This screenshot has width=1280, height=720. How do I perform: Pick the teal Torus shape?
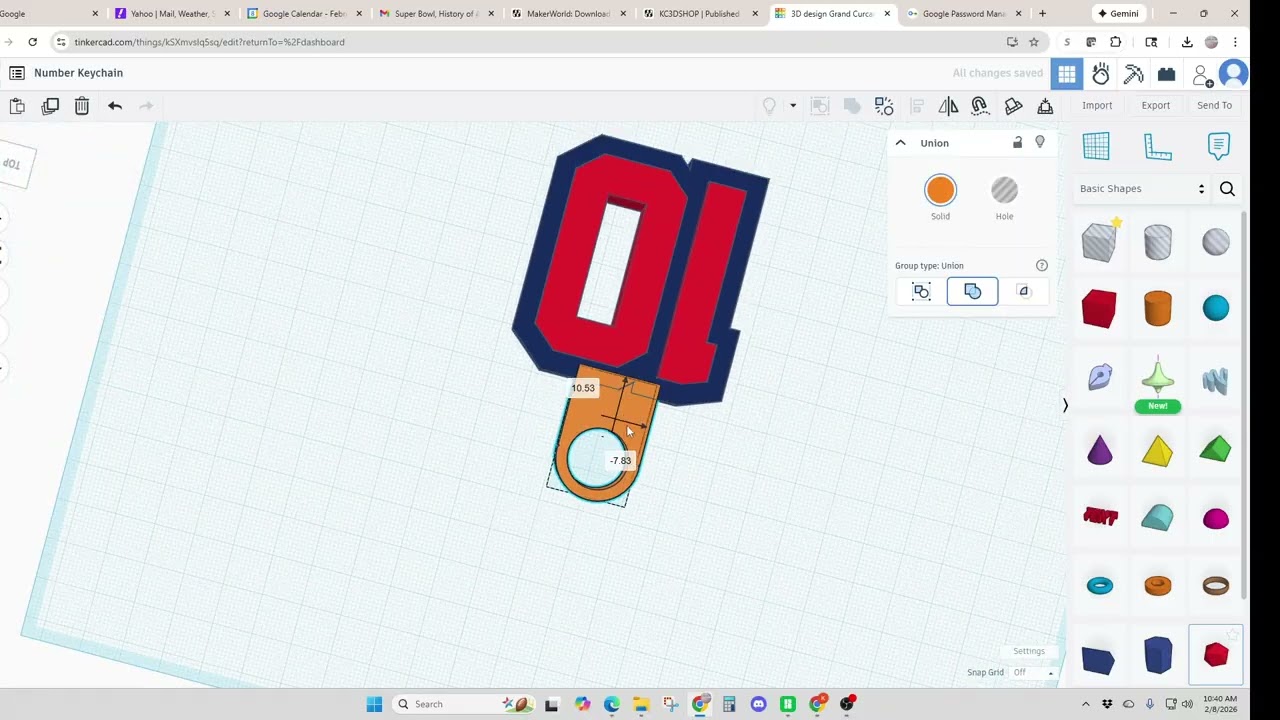click(1099, 586)
